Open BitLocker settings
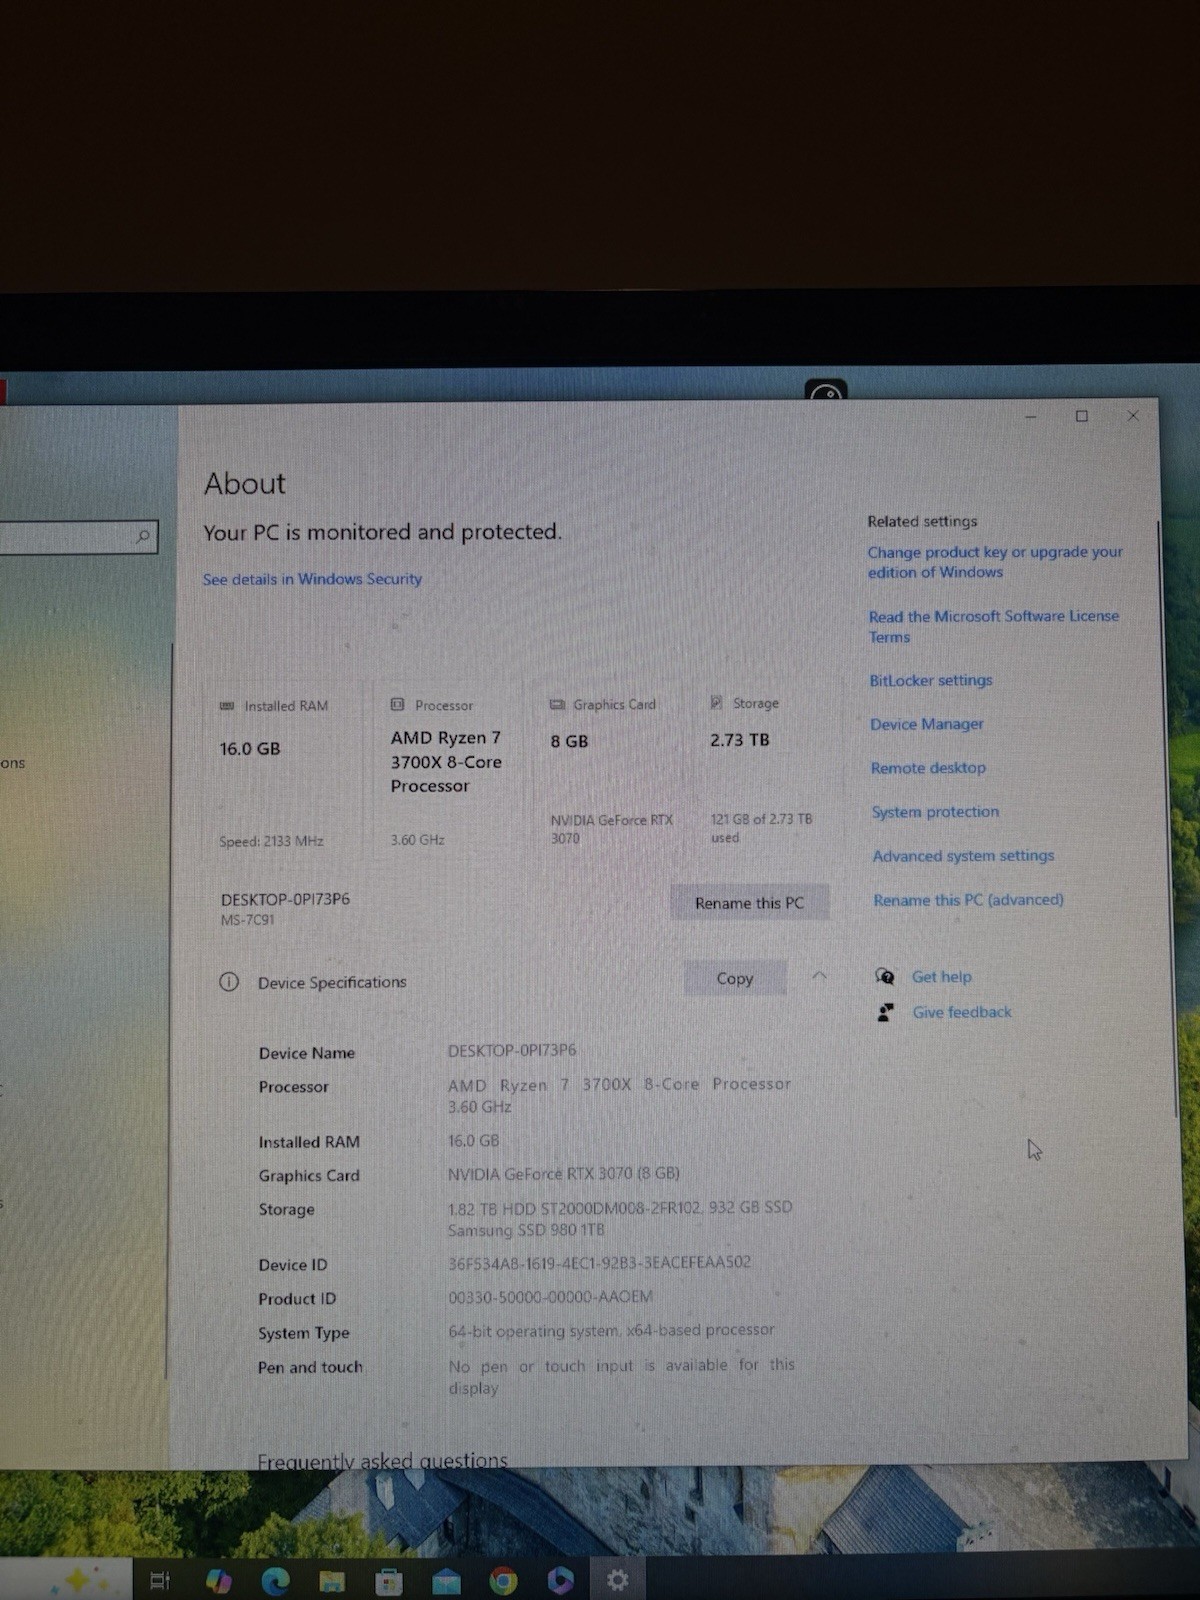This screenshot has width=1200, height=1600. pos(931,680)
